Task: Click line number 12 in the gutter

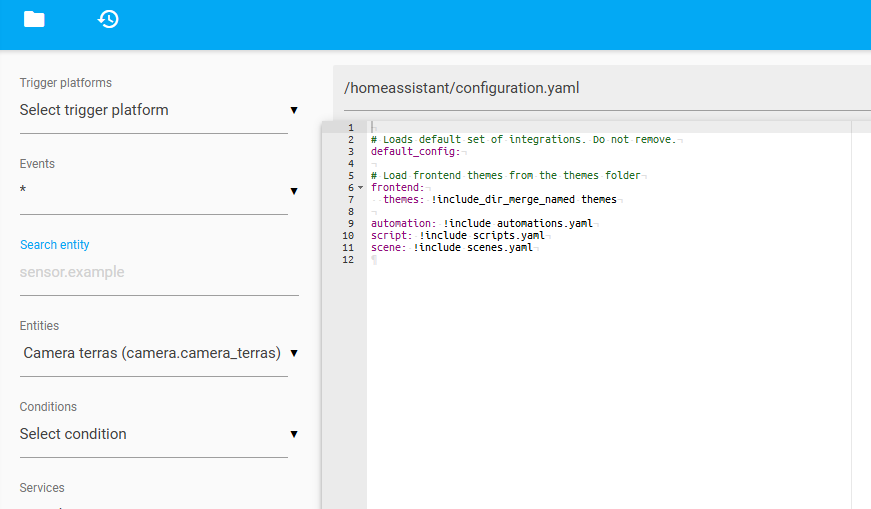Action: tap(348, 260)
